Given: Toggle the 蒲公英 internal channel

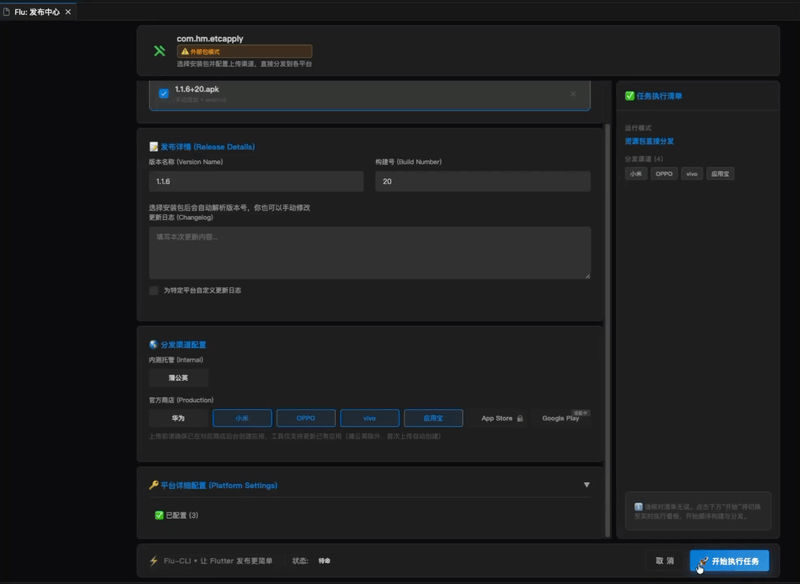Looking at the screenshot, I should [x=179, y=378].
